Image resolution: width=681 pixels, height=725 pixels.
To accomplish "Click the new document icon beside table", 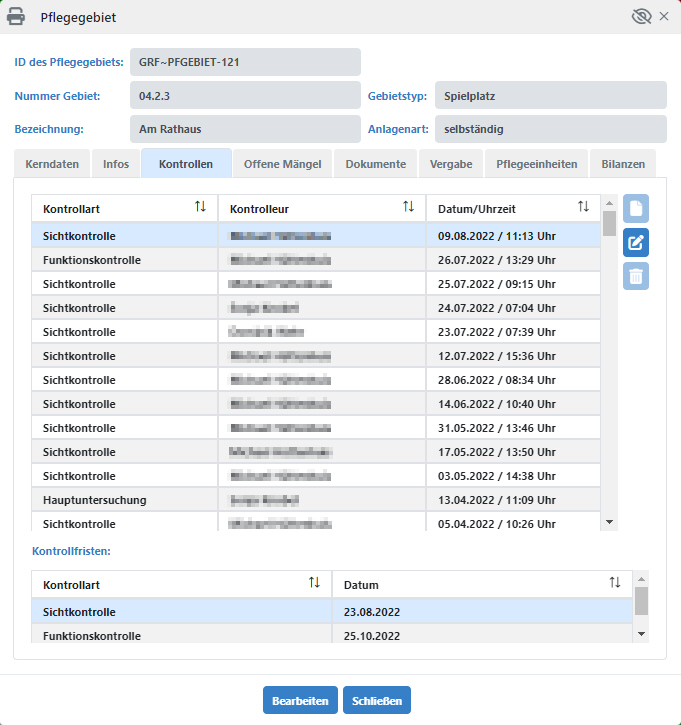I will (x=636, y=208).
